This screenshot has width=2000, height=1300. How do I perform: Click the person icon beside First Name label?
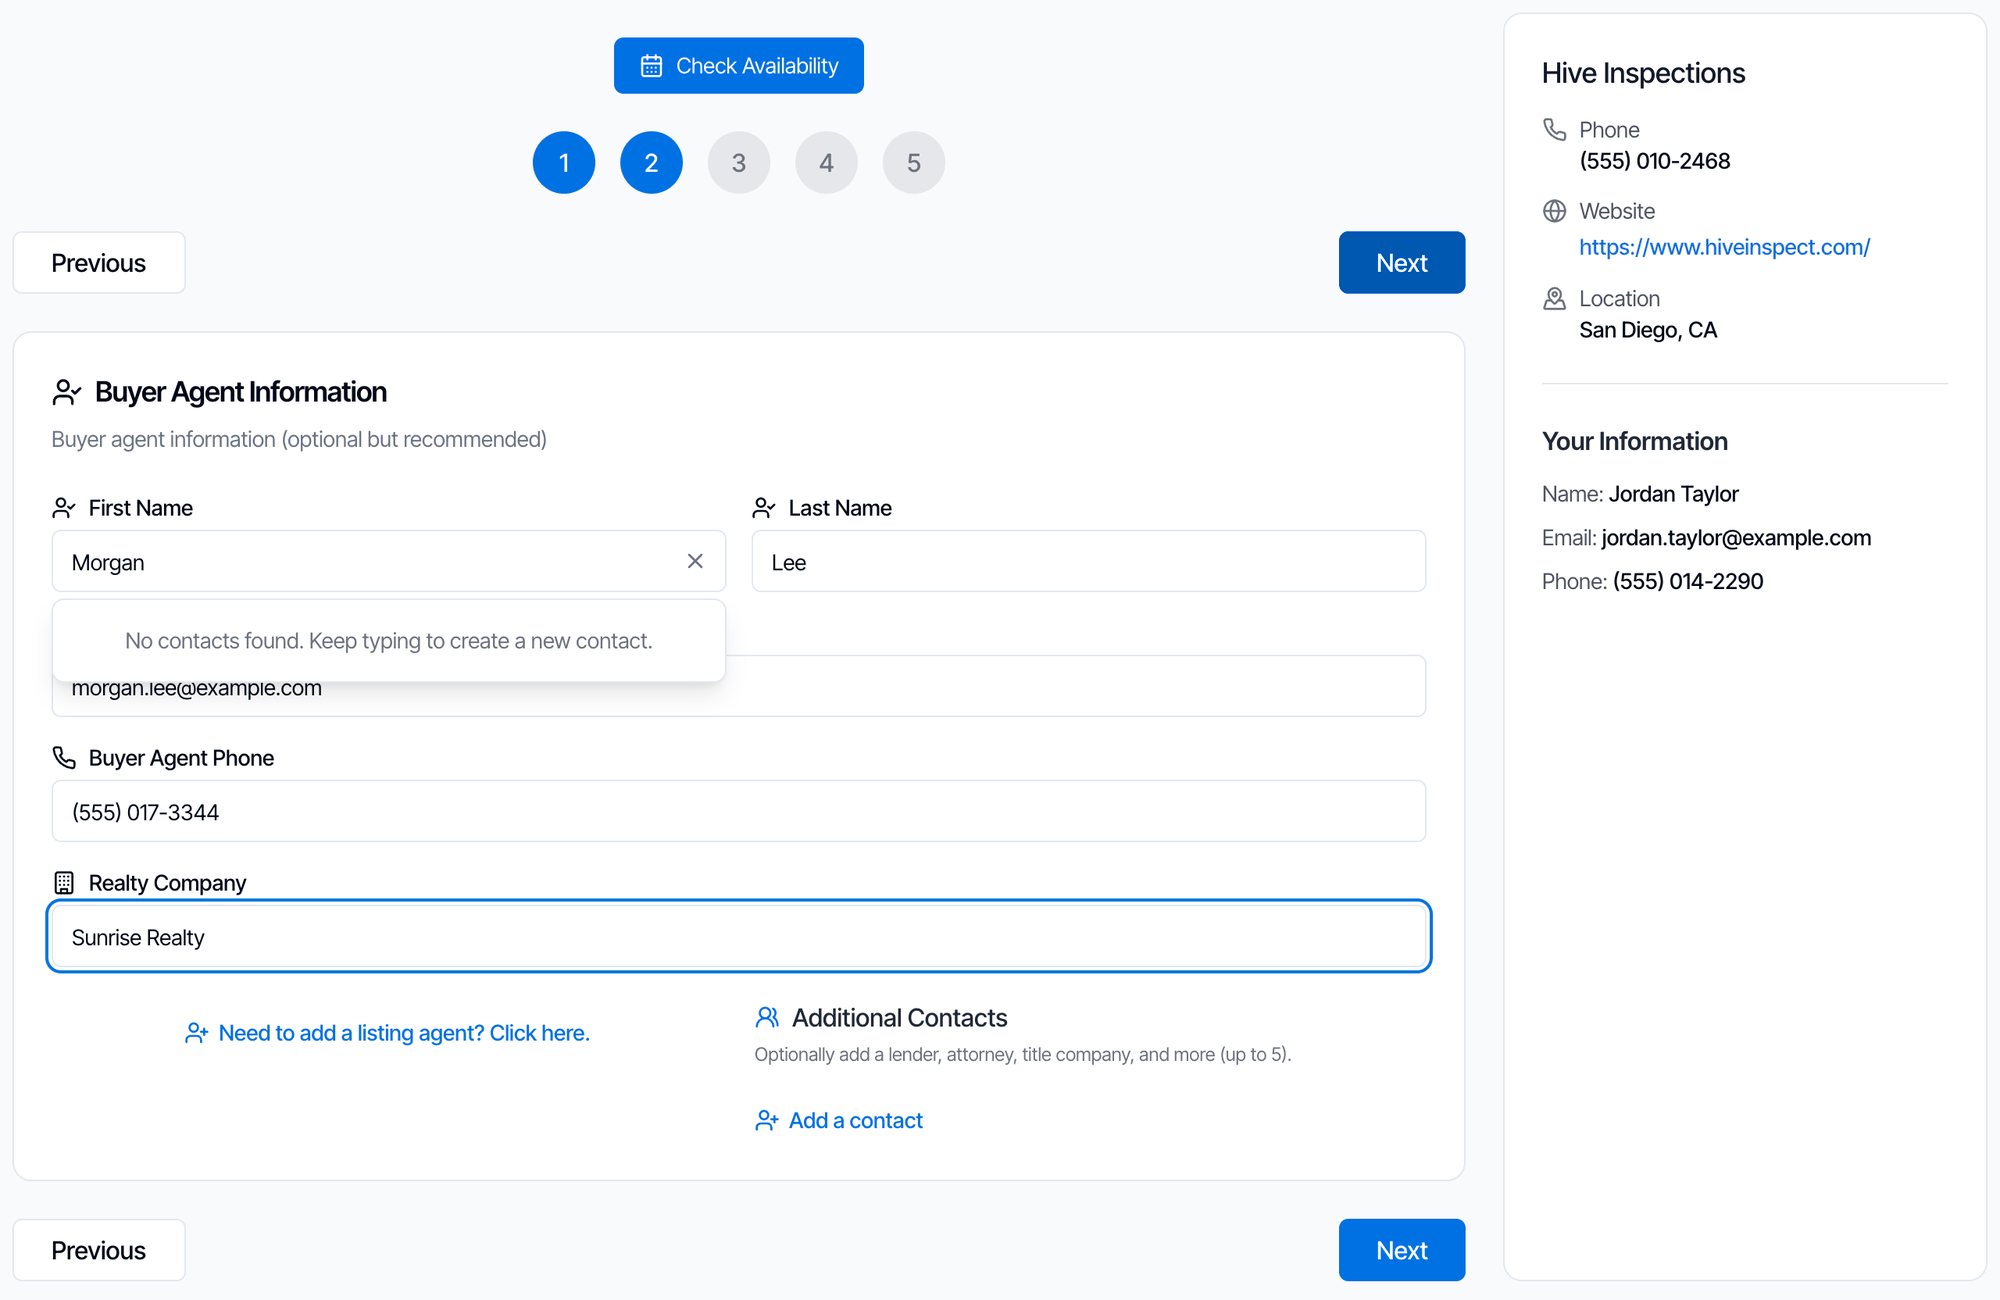pos(64,508)
